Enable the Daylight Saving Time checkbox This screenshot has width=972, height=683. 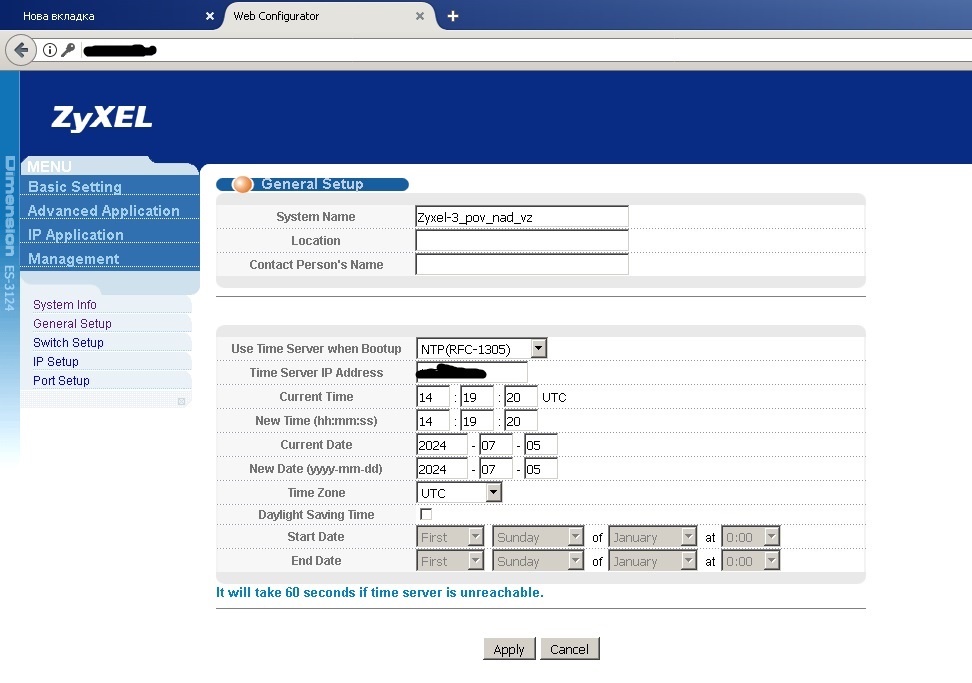pos(426,514)
